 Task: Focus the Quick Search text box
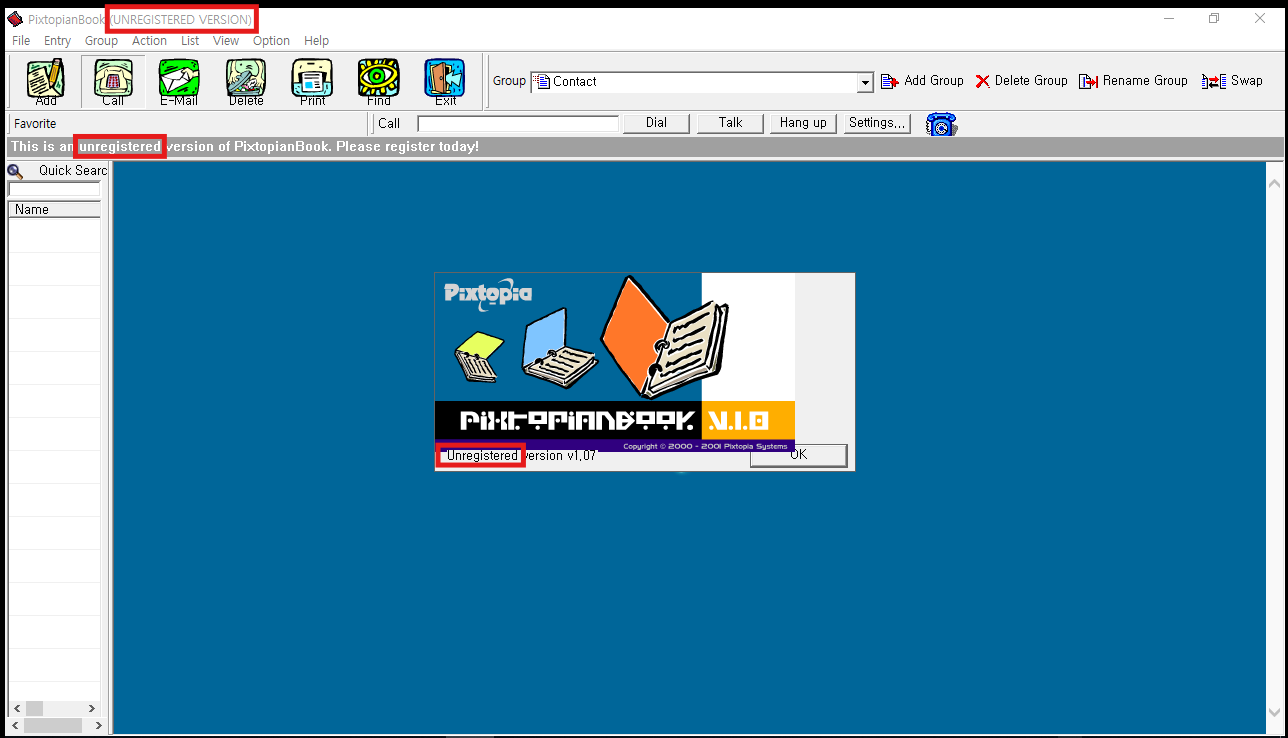54,189
